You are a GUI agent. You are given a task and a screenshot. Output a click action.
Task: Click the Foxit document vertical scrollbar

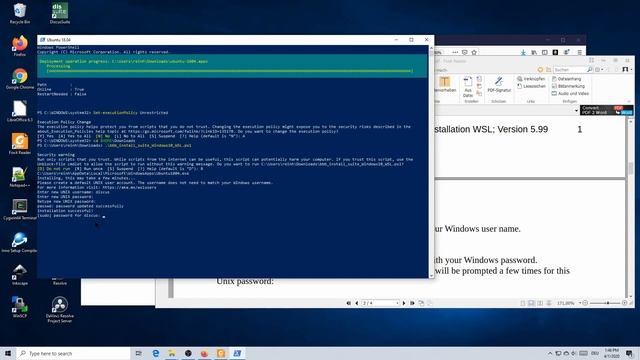pyautogui.click(x=631, y=208)
